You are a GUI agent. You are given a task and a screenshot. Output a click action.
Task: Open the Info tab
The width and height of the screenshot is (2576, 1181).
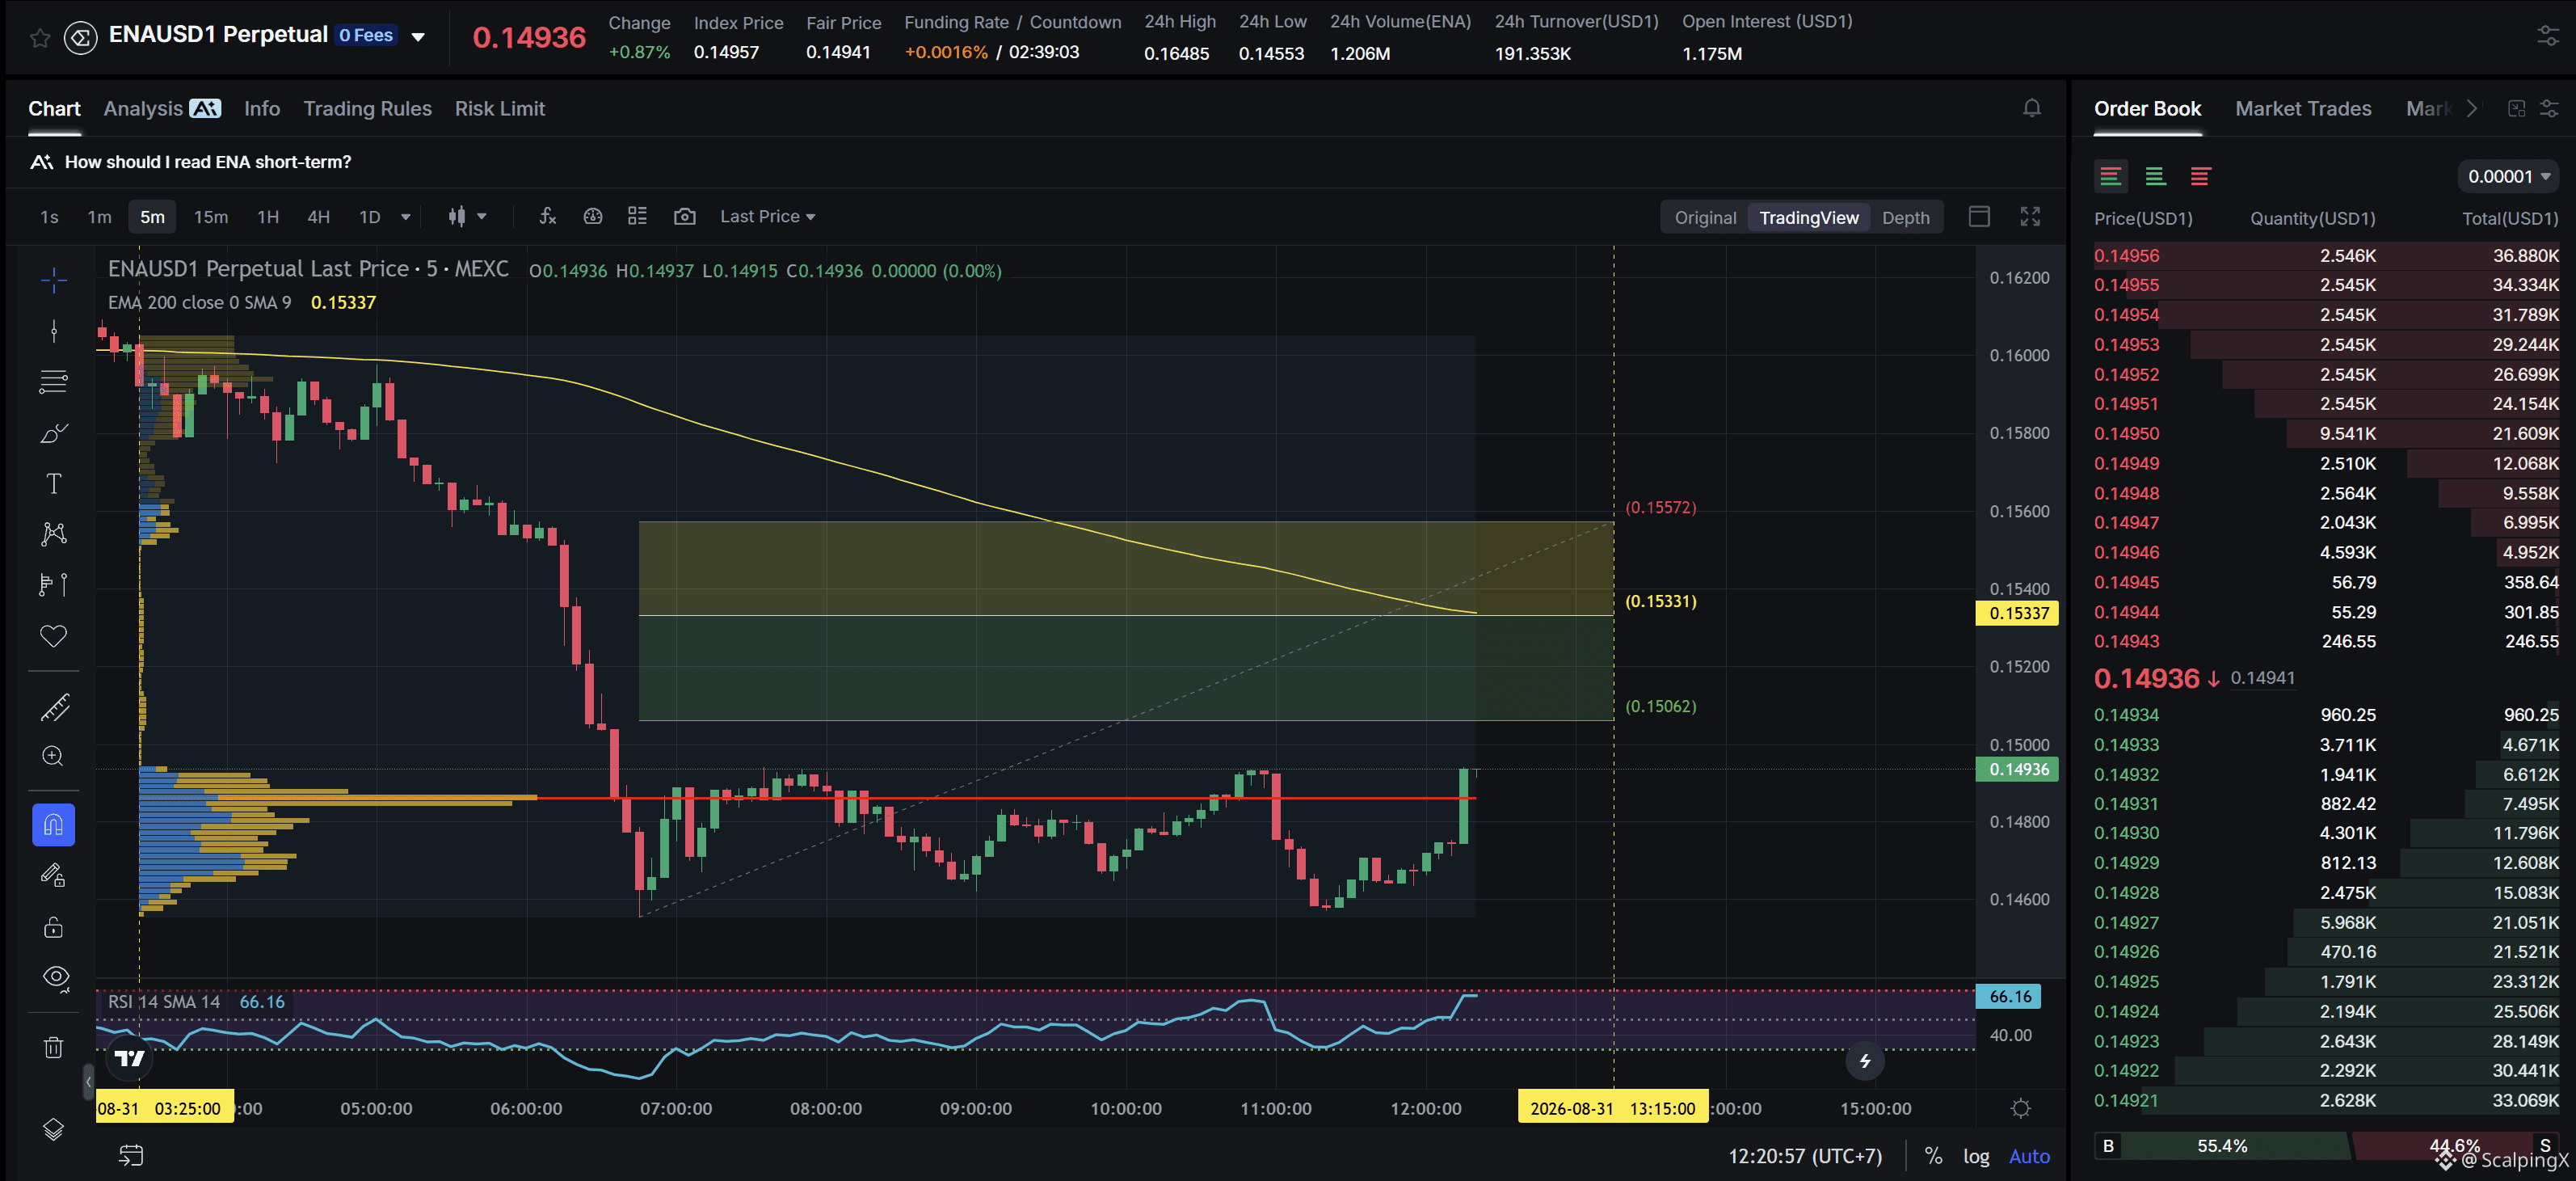coord(262,108)
